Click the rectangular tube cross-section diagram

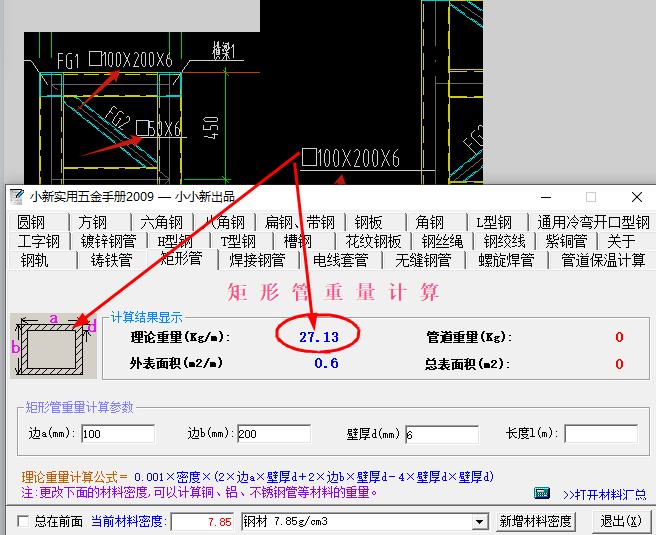pyautogui.click(x=54, y=346)
